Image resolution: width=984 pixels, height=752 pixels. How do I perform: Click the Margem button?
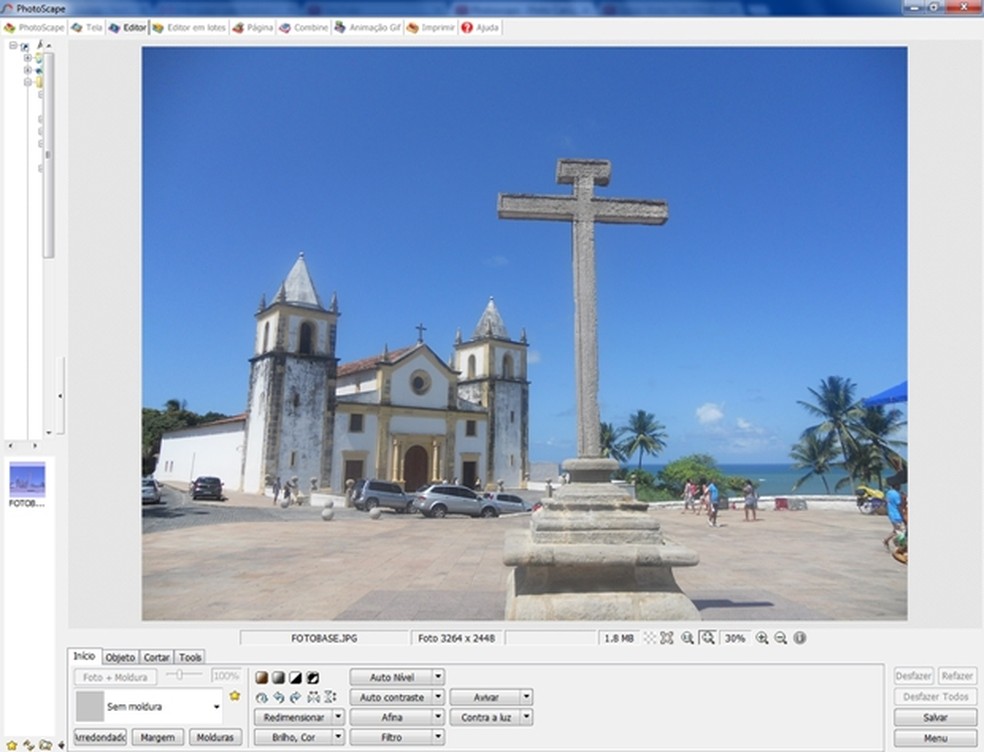click(157, 737)
